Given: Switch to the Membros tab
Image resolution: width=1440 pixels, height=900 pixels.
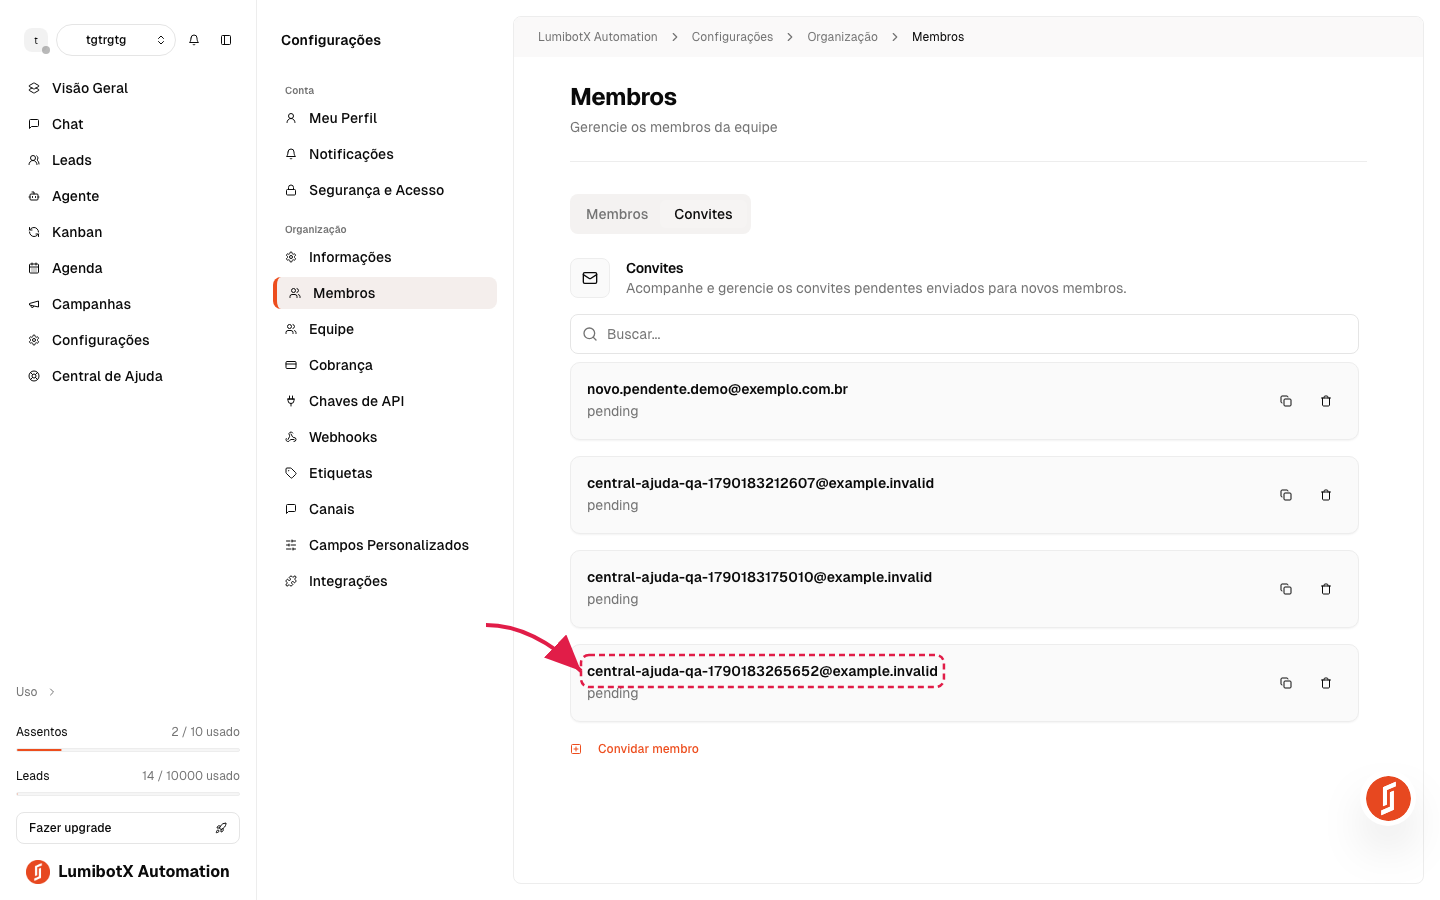Looking at the screenshot, I should point(617,214).
